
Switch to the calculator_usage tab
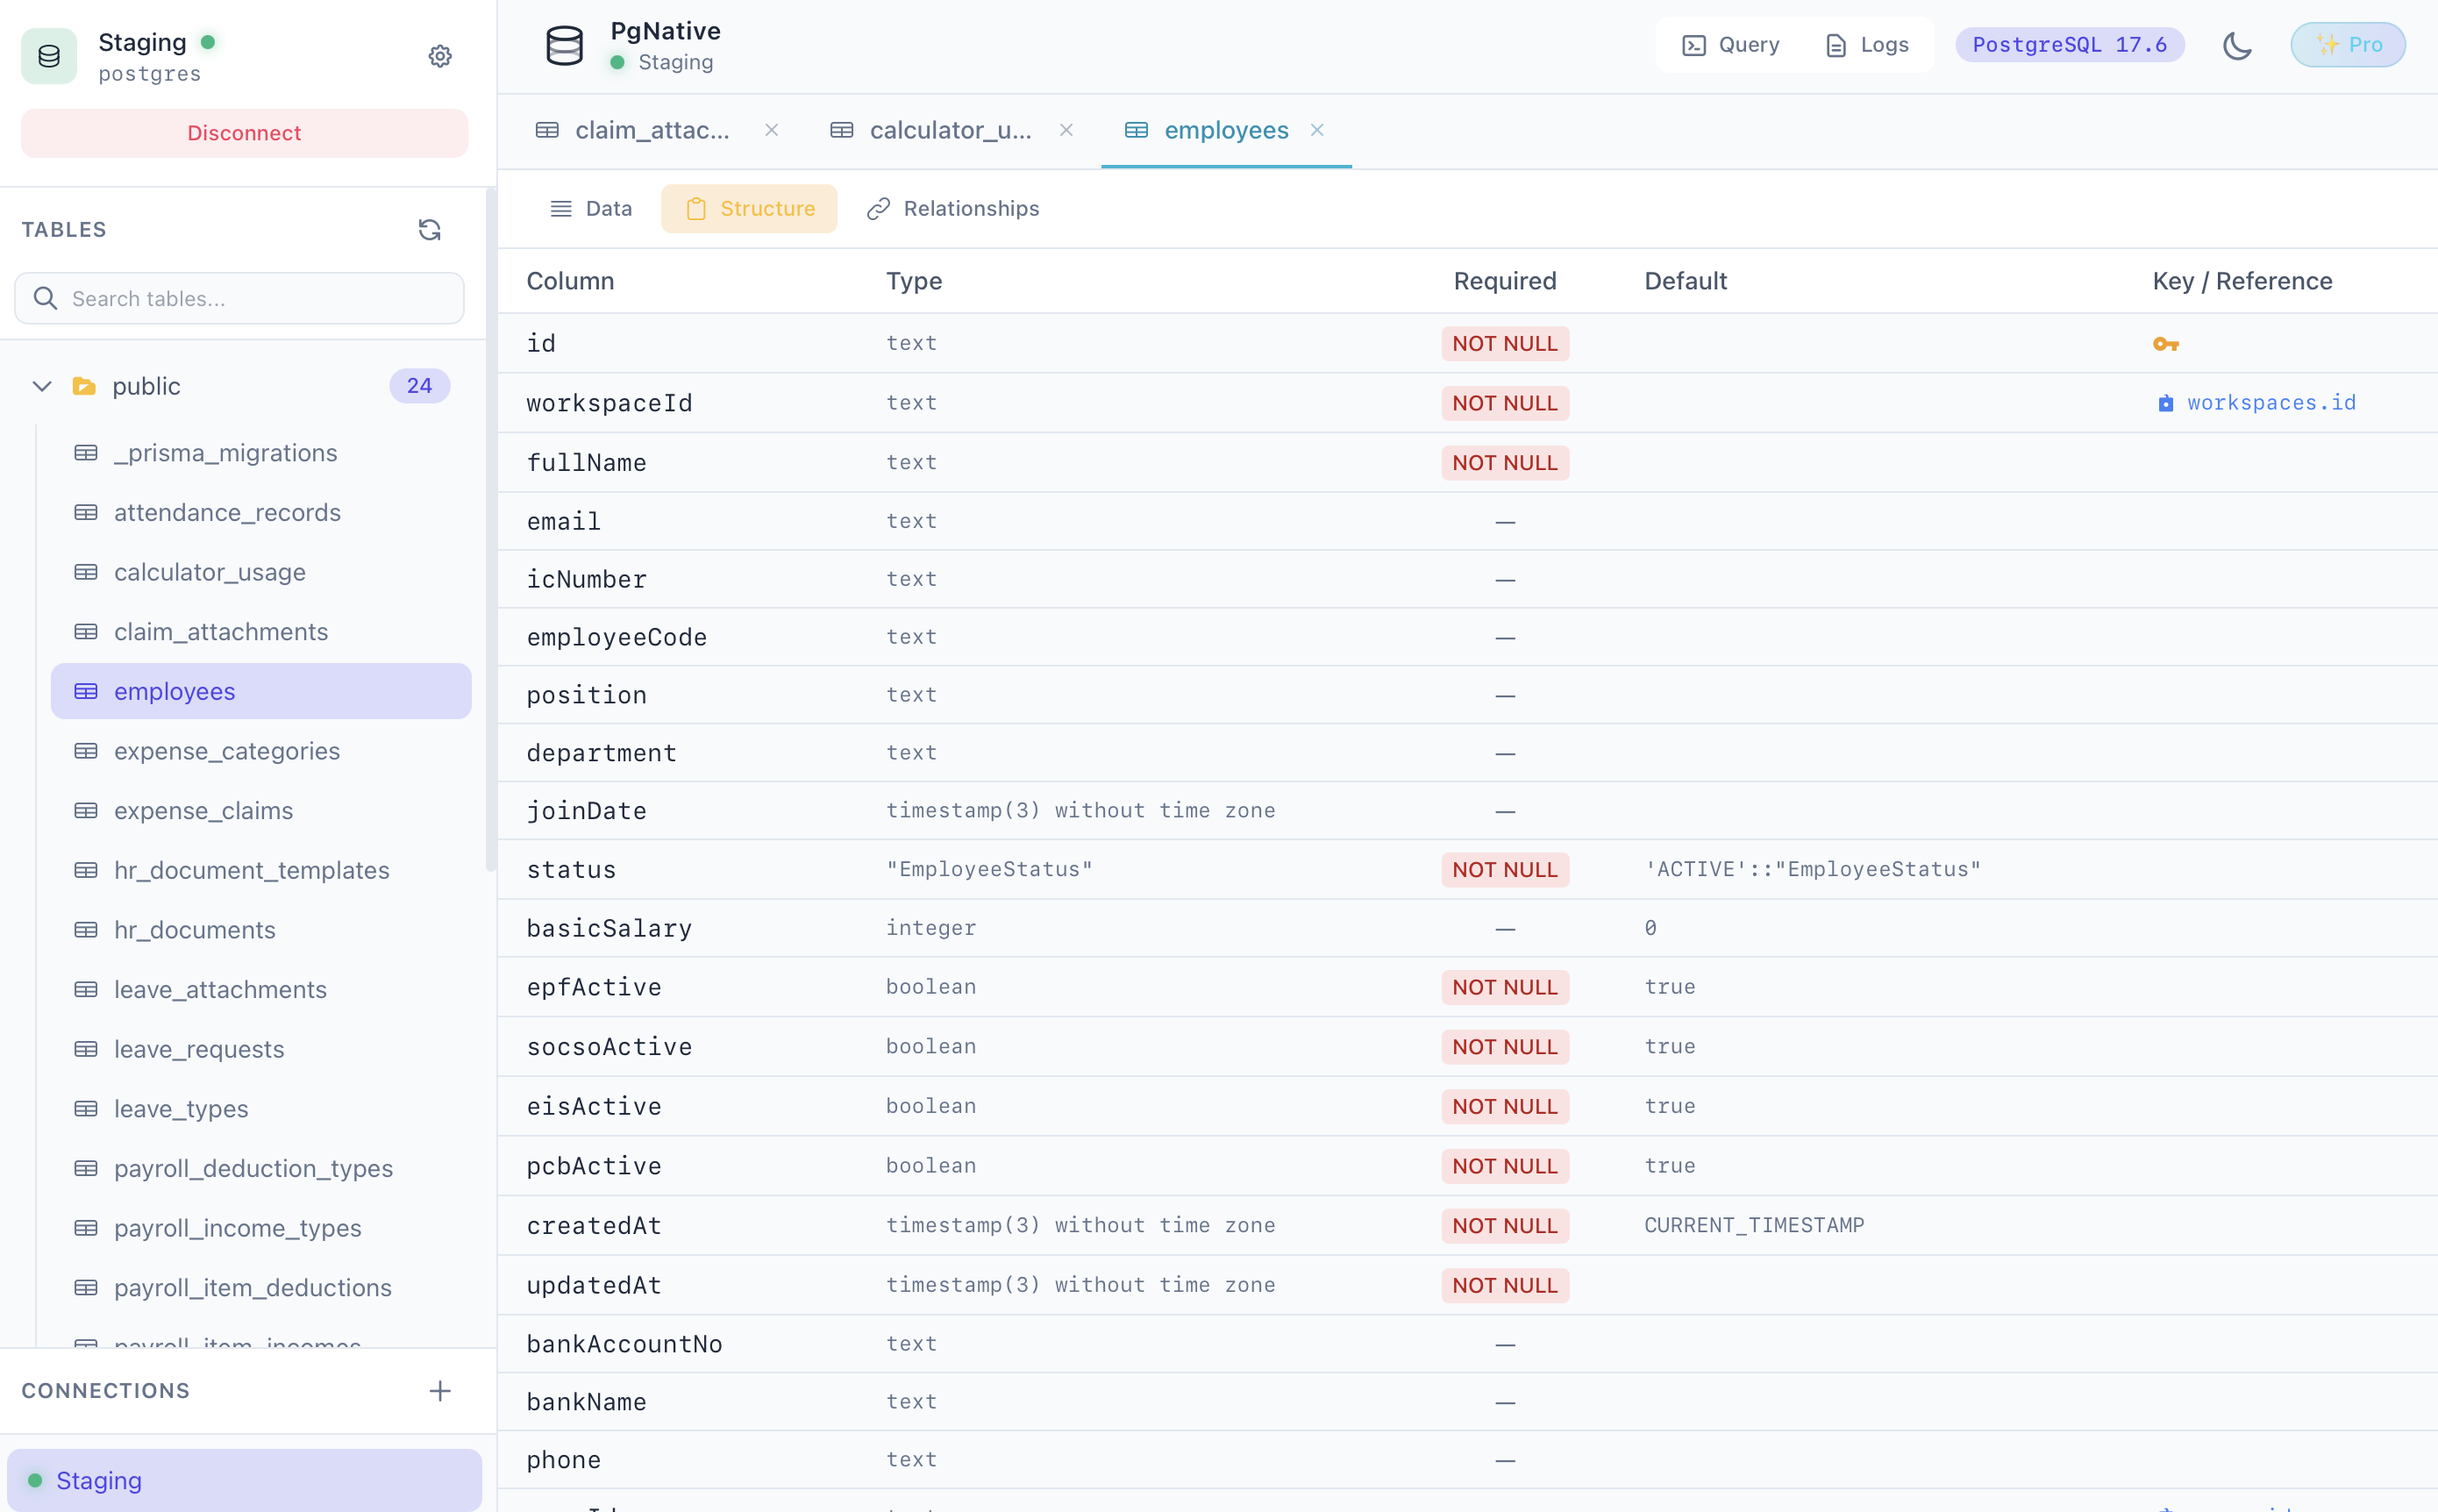(949, 130)
